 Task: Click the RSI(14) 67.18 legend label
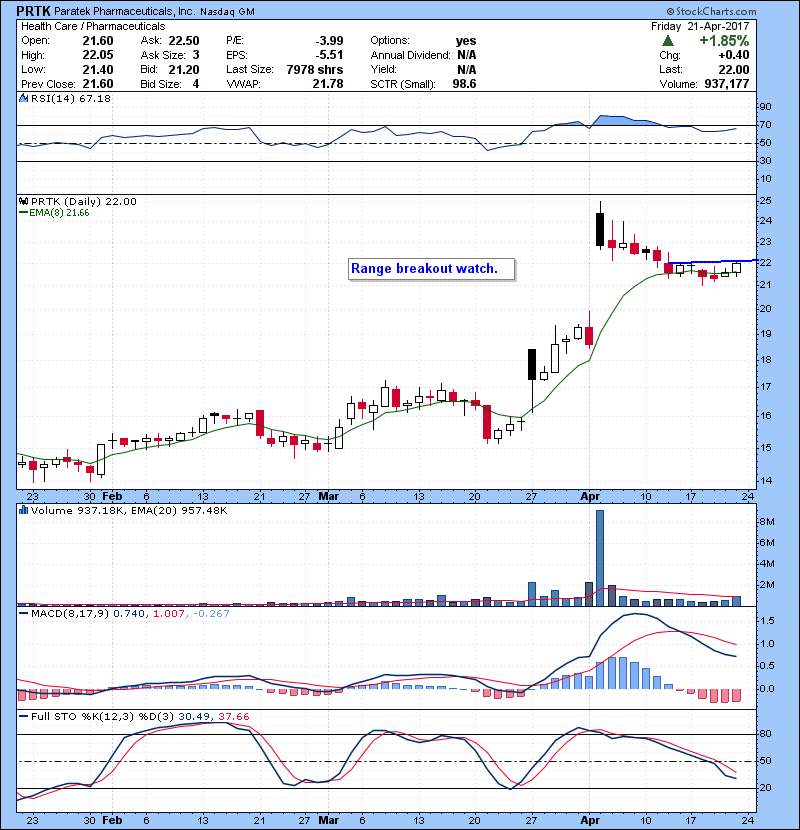(x=71, y=98)
